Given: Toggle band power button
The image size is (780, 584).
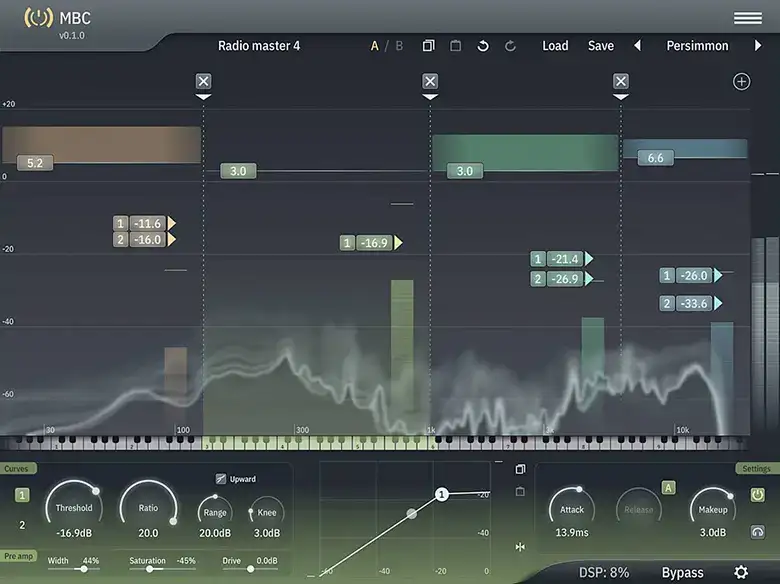Looking at the screenshot, I should (757, 494).
